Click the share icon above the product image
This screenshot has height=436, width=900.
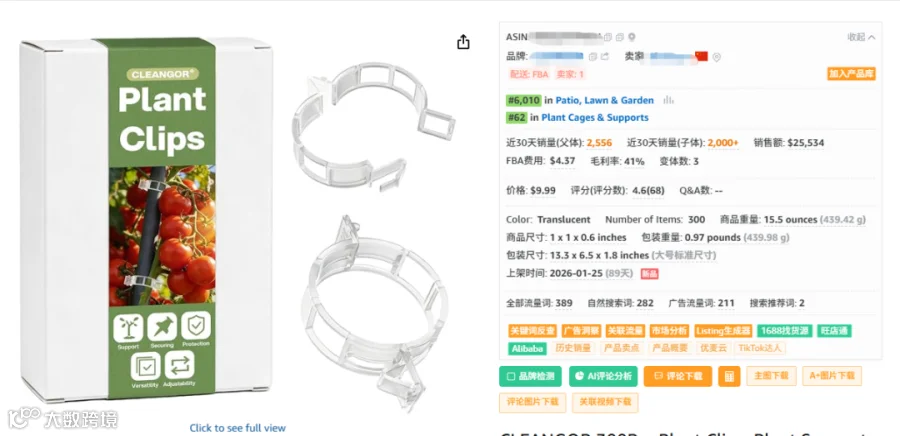463,42
